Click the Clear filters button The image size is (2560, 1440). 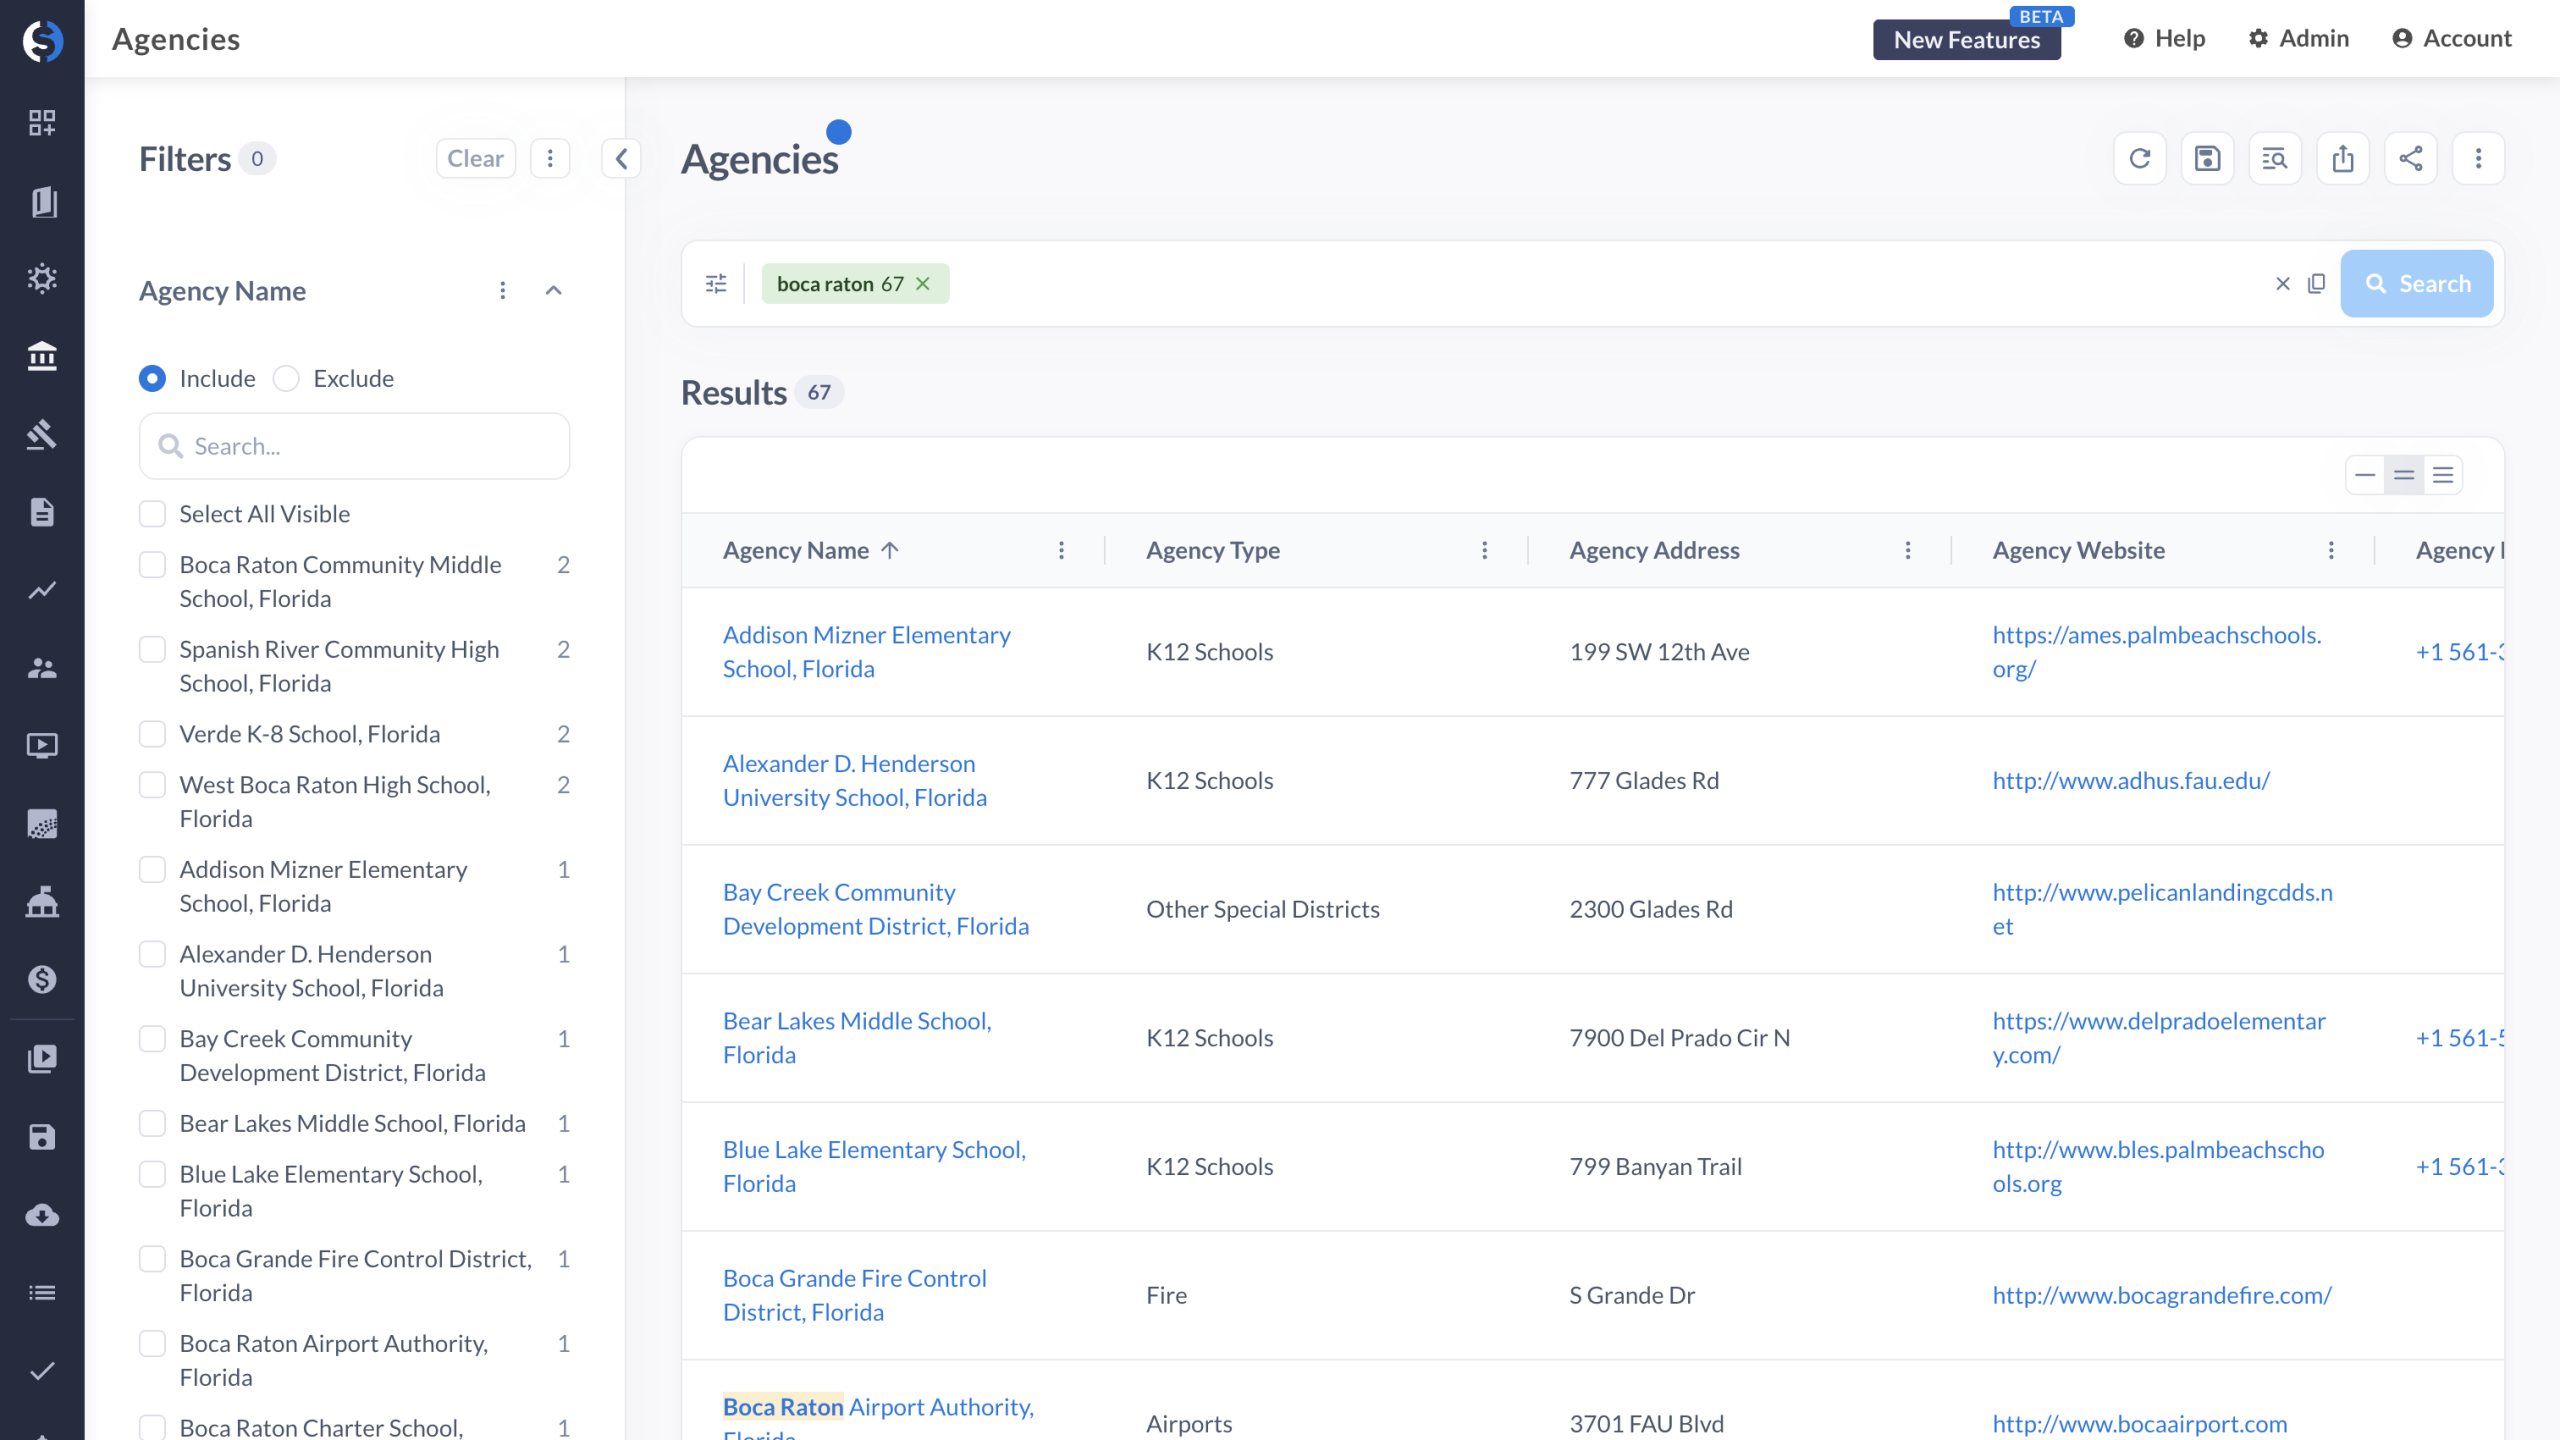[x=475, y=158]
